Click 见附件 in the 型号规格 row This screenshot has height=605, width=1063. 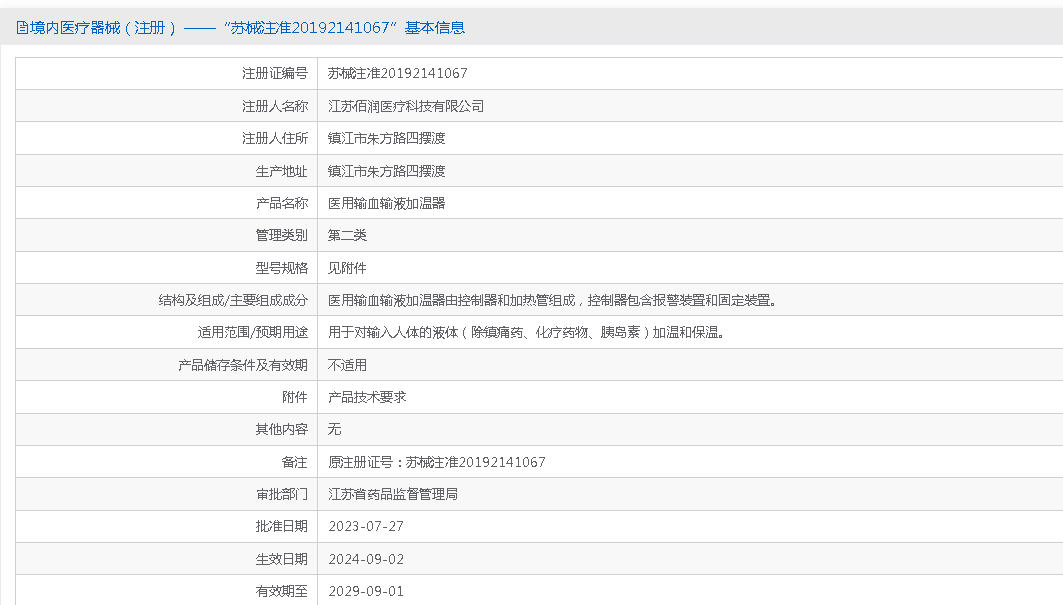[x=347, y=268]
